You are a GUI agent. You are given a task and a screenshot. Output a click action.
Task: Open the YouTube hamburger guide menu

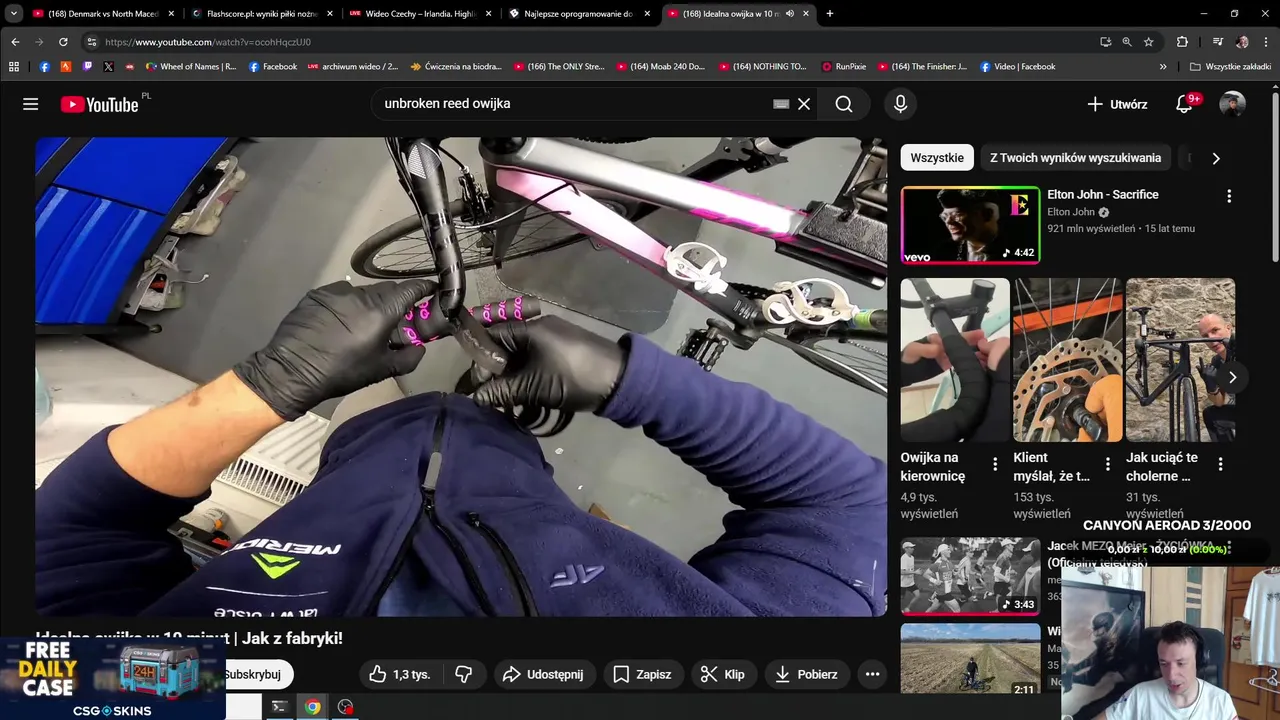point(31,104)
